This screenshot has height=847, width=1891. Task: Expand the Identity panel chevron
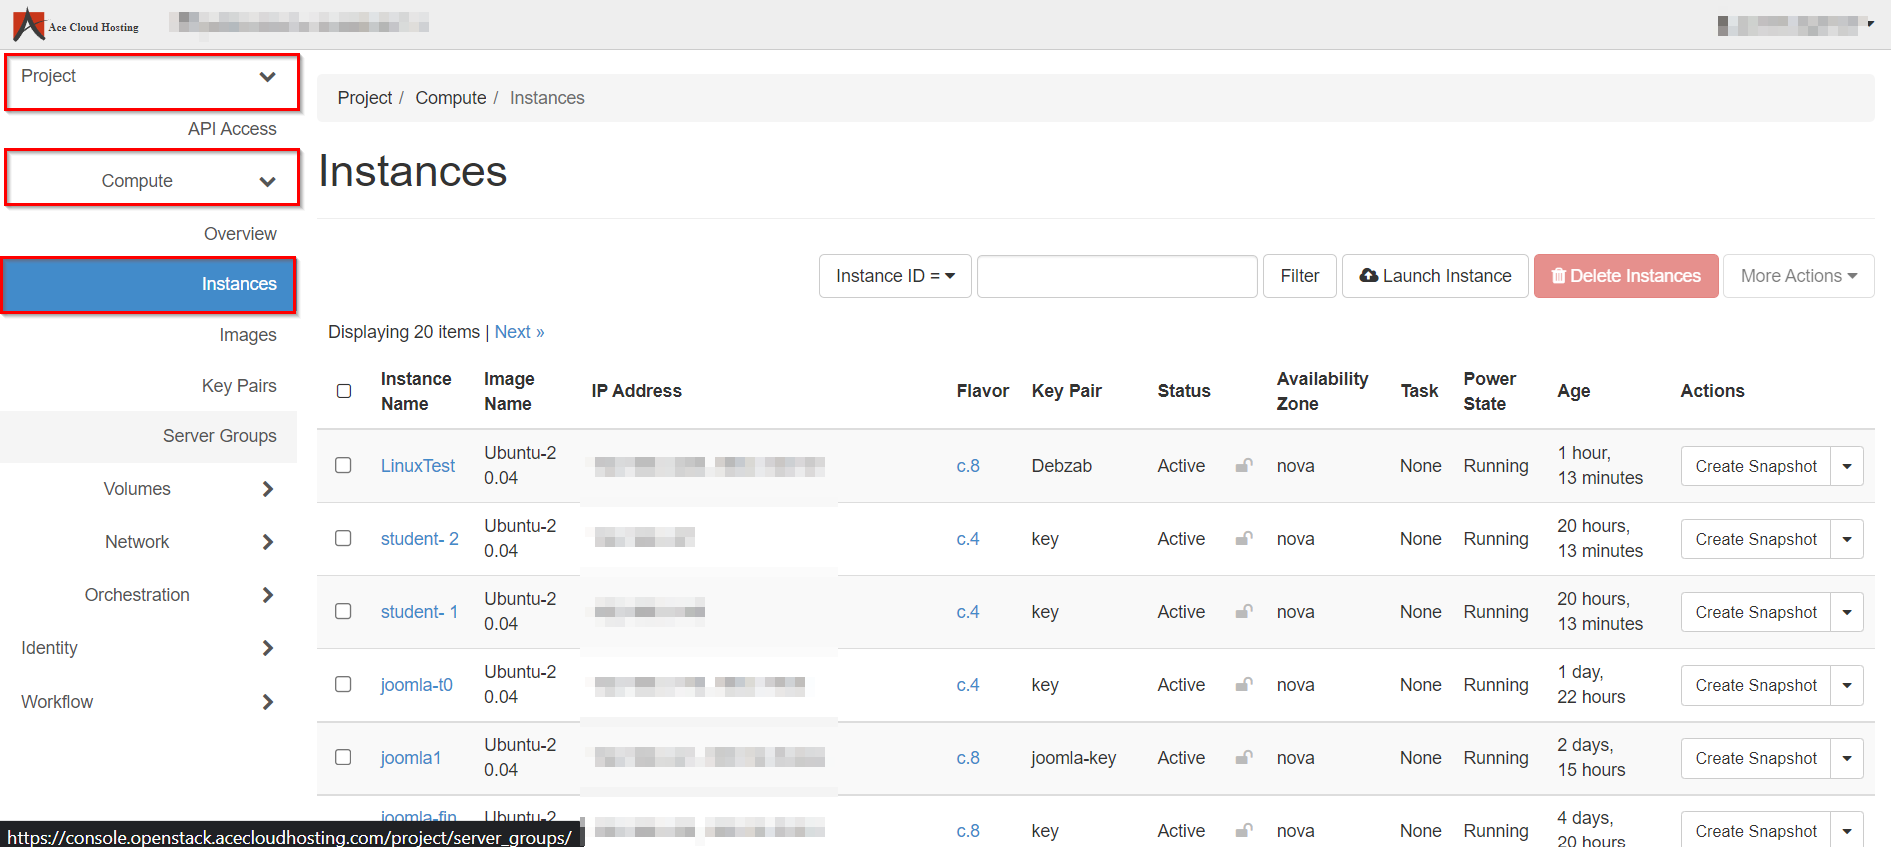[267, 648]
